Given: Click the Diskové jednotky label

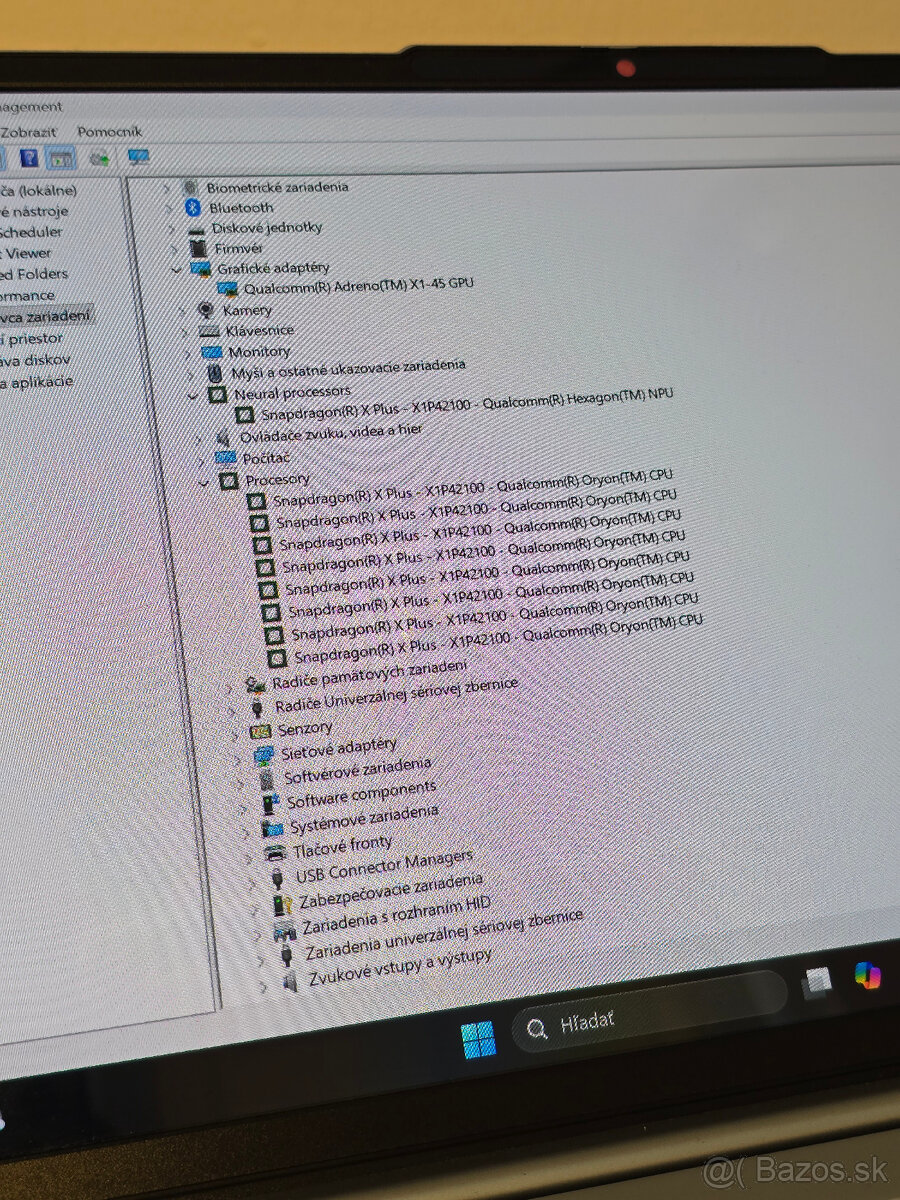Looking at the screenshot, I should tap(266, 227).
